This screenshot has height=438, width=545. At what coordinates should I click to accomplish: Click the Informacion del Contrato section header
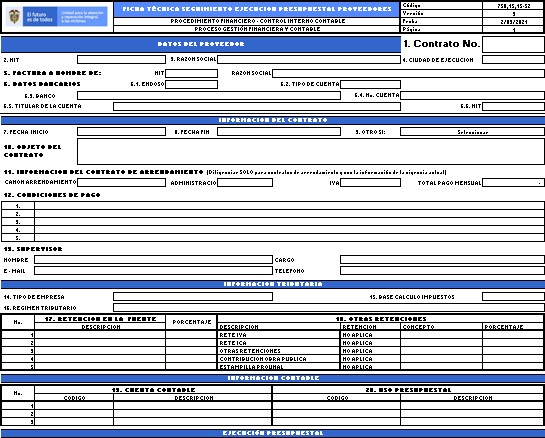[x=273, y=120]
